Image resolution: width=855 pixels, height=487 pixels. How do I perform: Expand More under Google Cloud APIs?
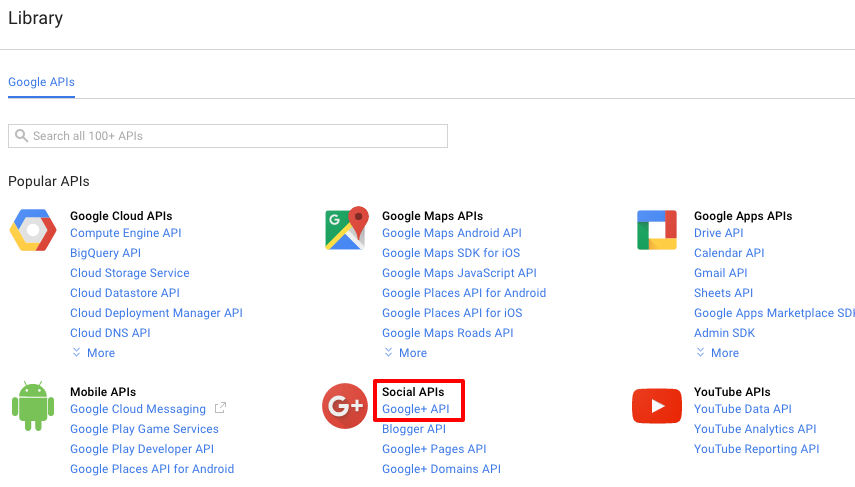(x=93, y=353)
